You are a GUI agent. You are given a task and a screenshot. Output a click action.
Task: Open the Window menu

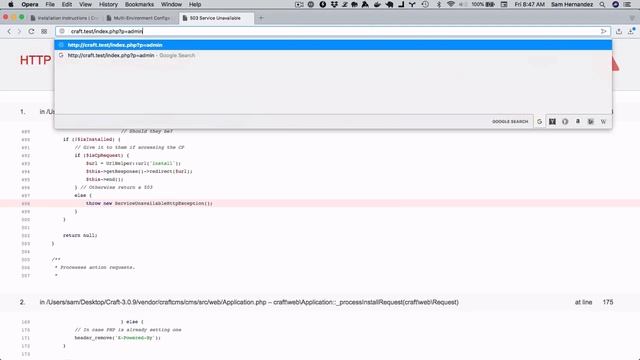[171, 4]
